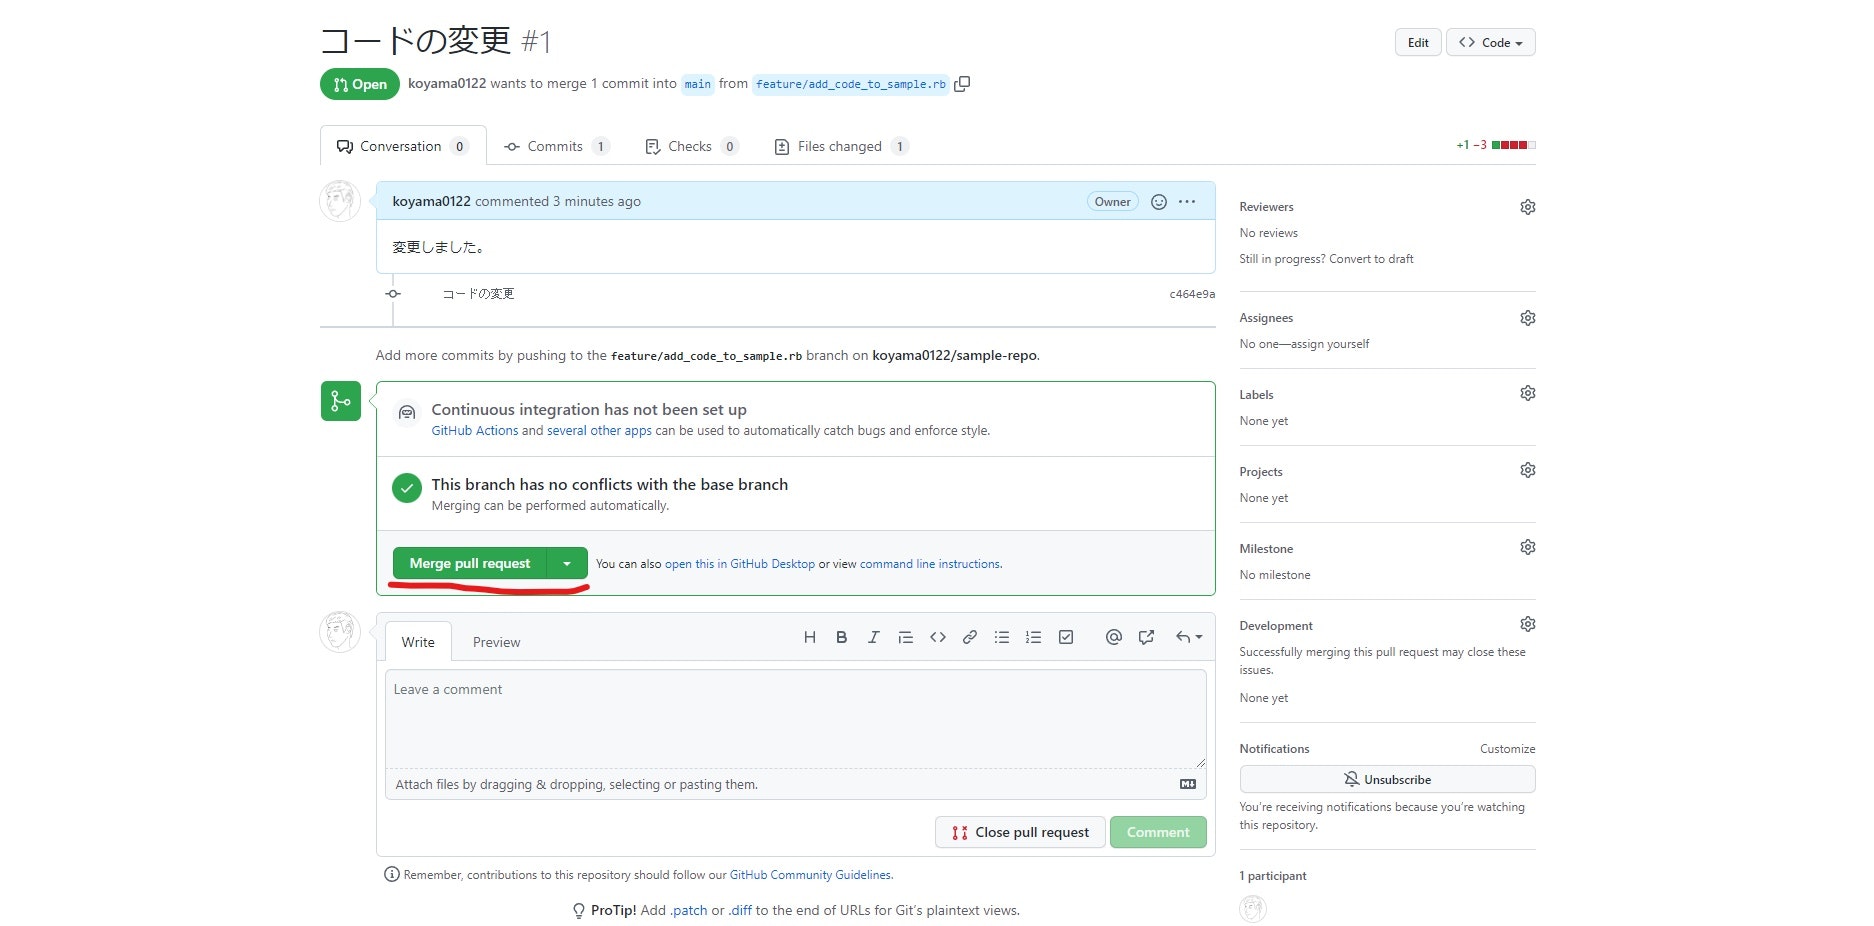Open Development settings gear
The image size is (1874, 926).
(1527, 624)
